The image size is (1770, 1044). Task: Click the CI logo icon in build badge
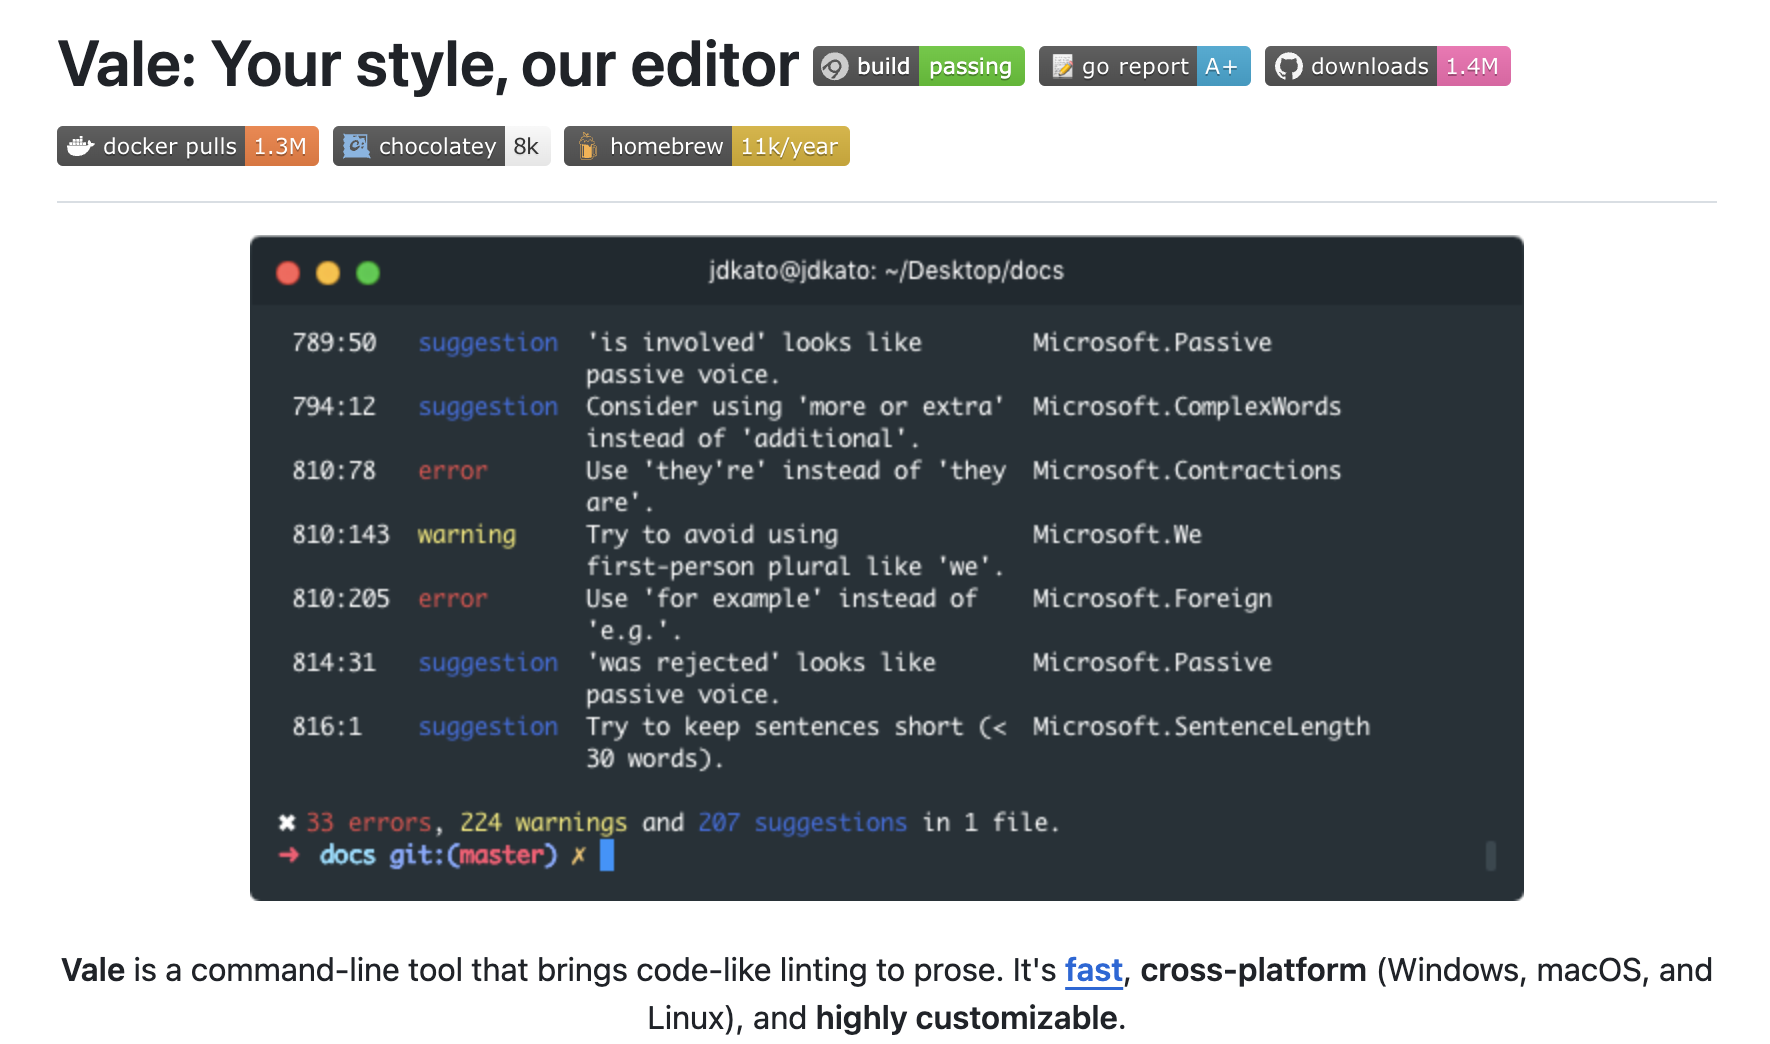pyautogui.click(x=834, y=67)
